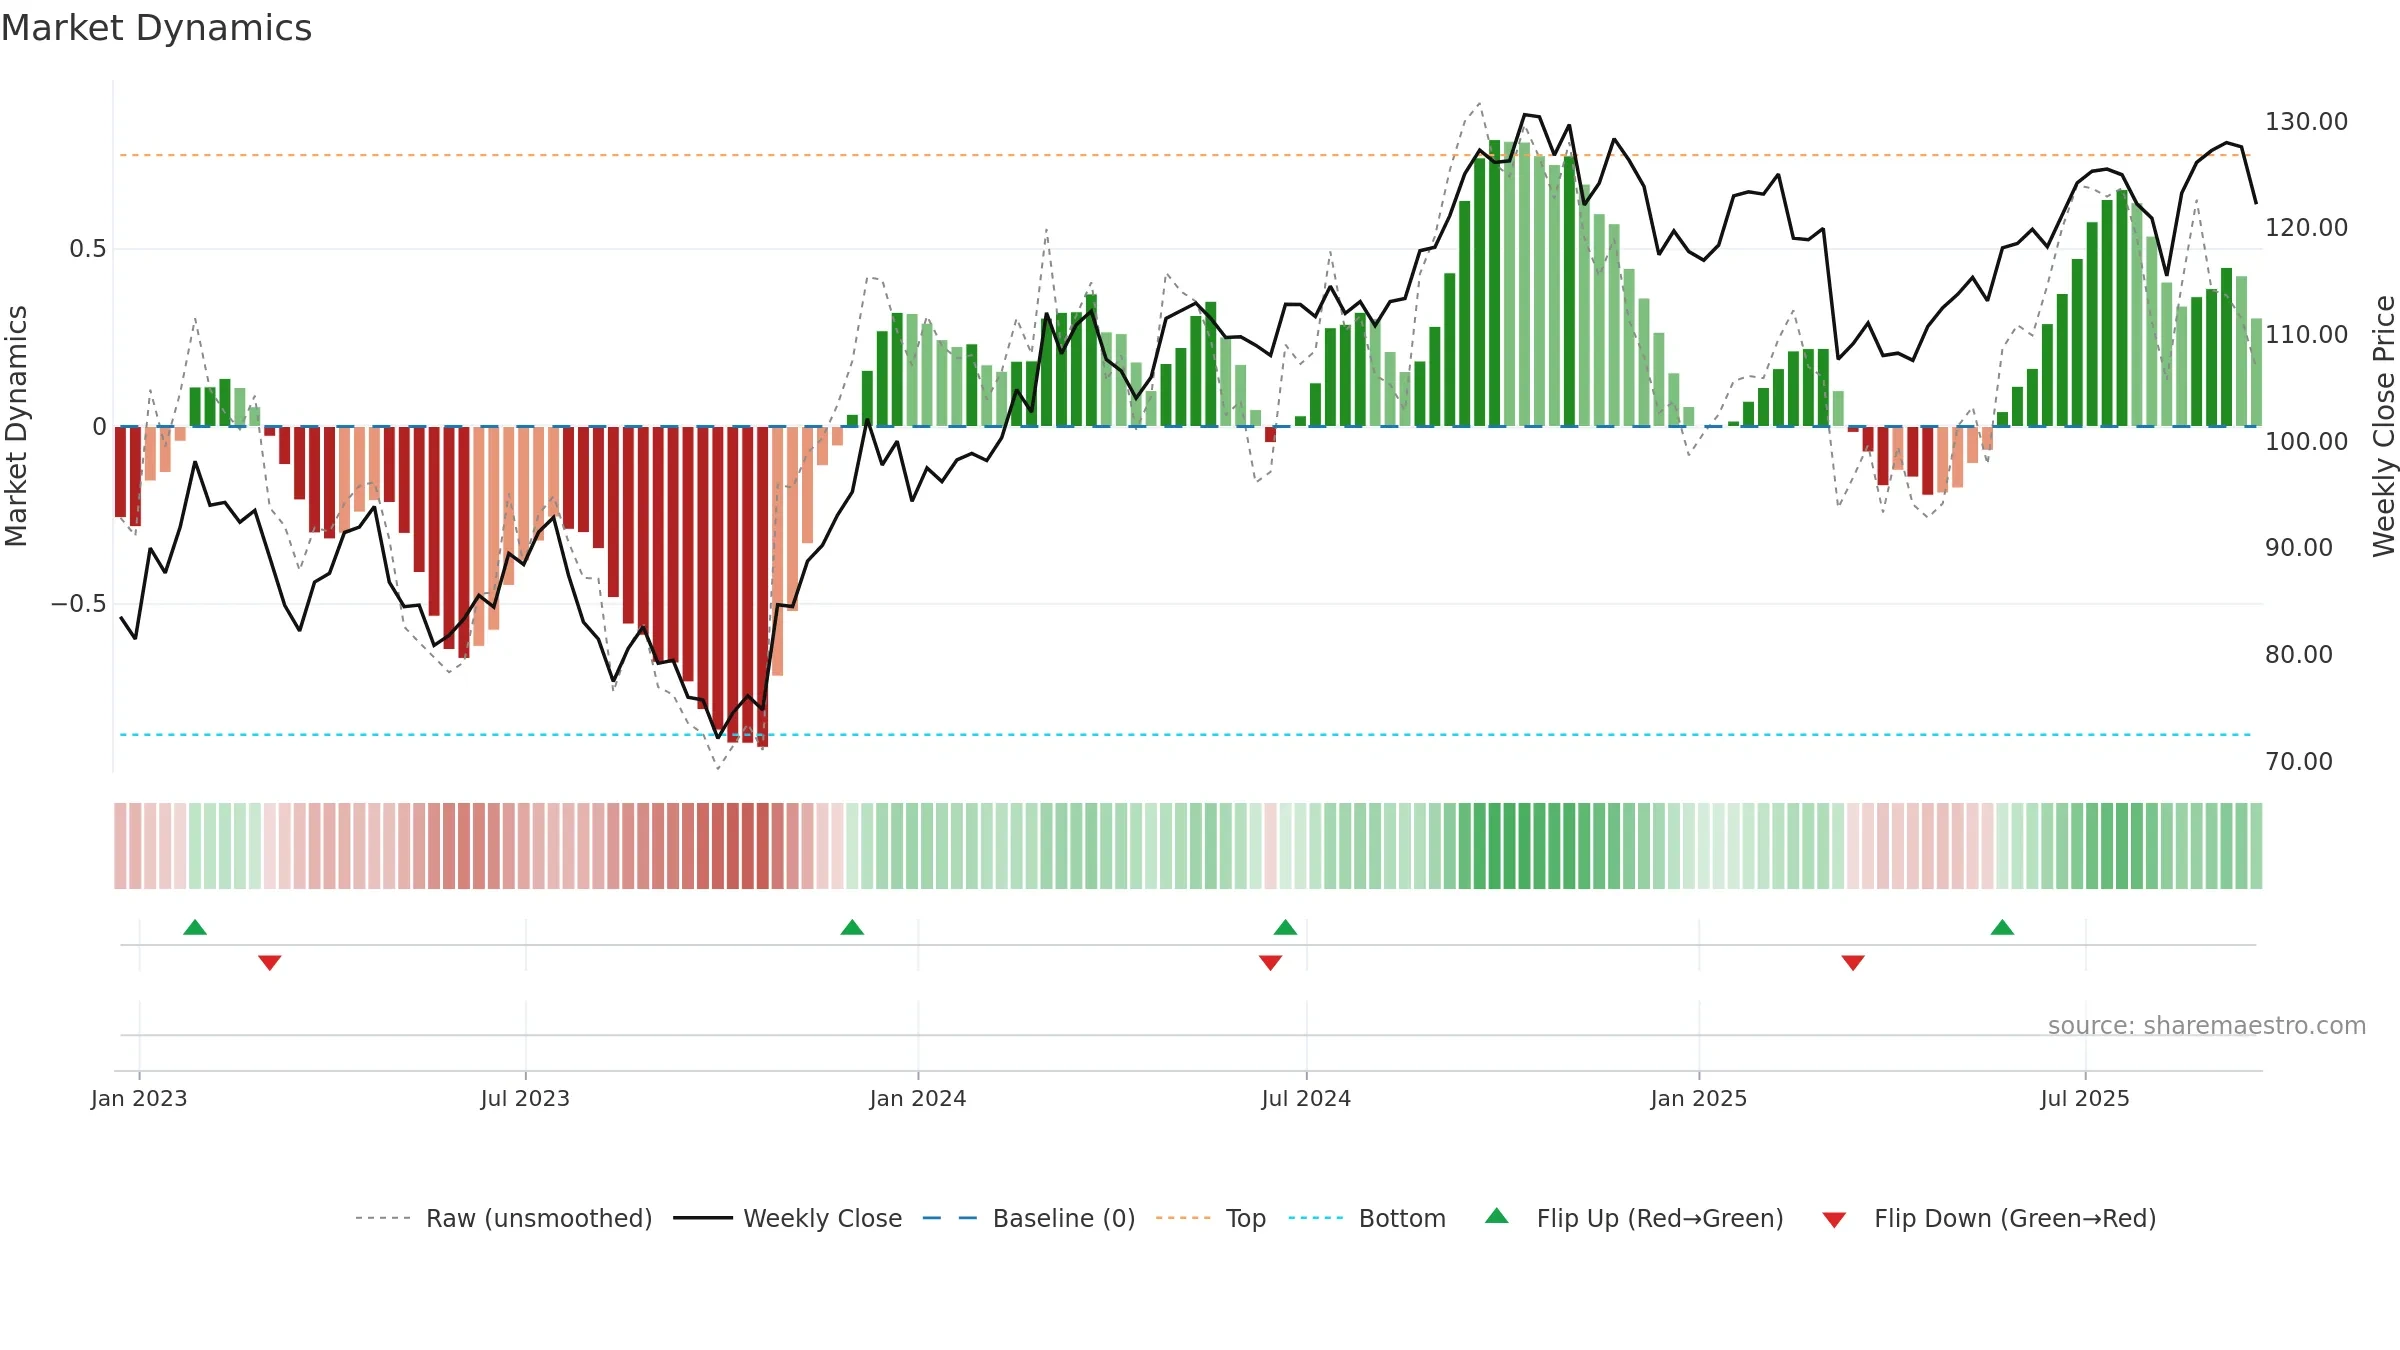Select the flip-down marker just before Jul 2024
Viewport: 2400px width, 1350px height.
pyautogui.click(x=1270, y=962)
